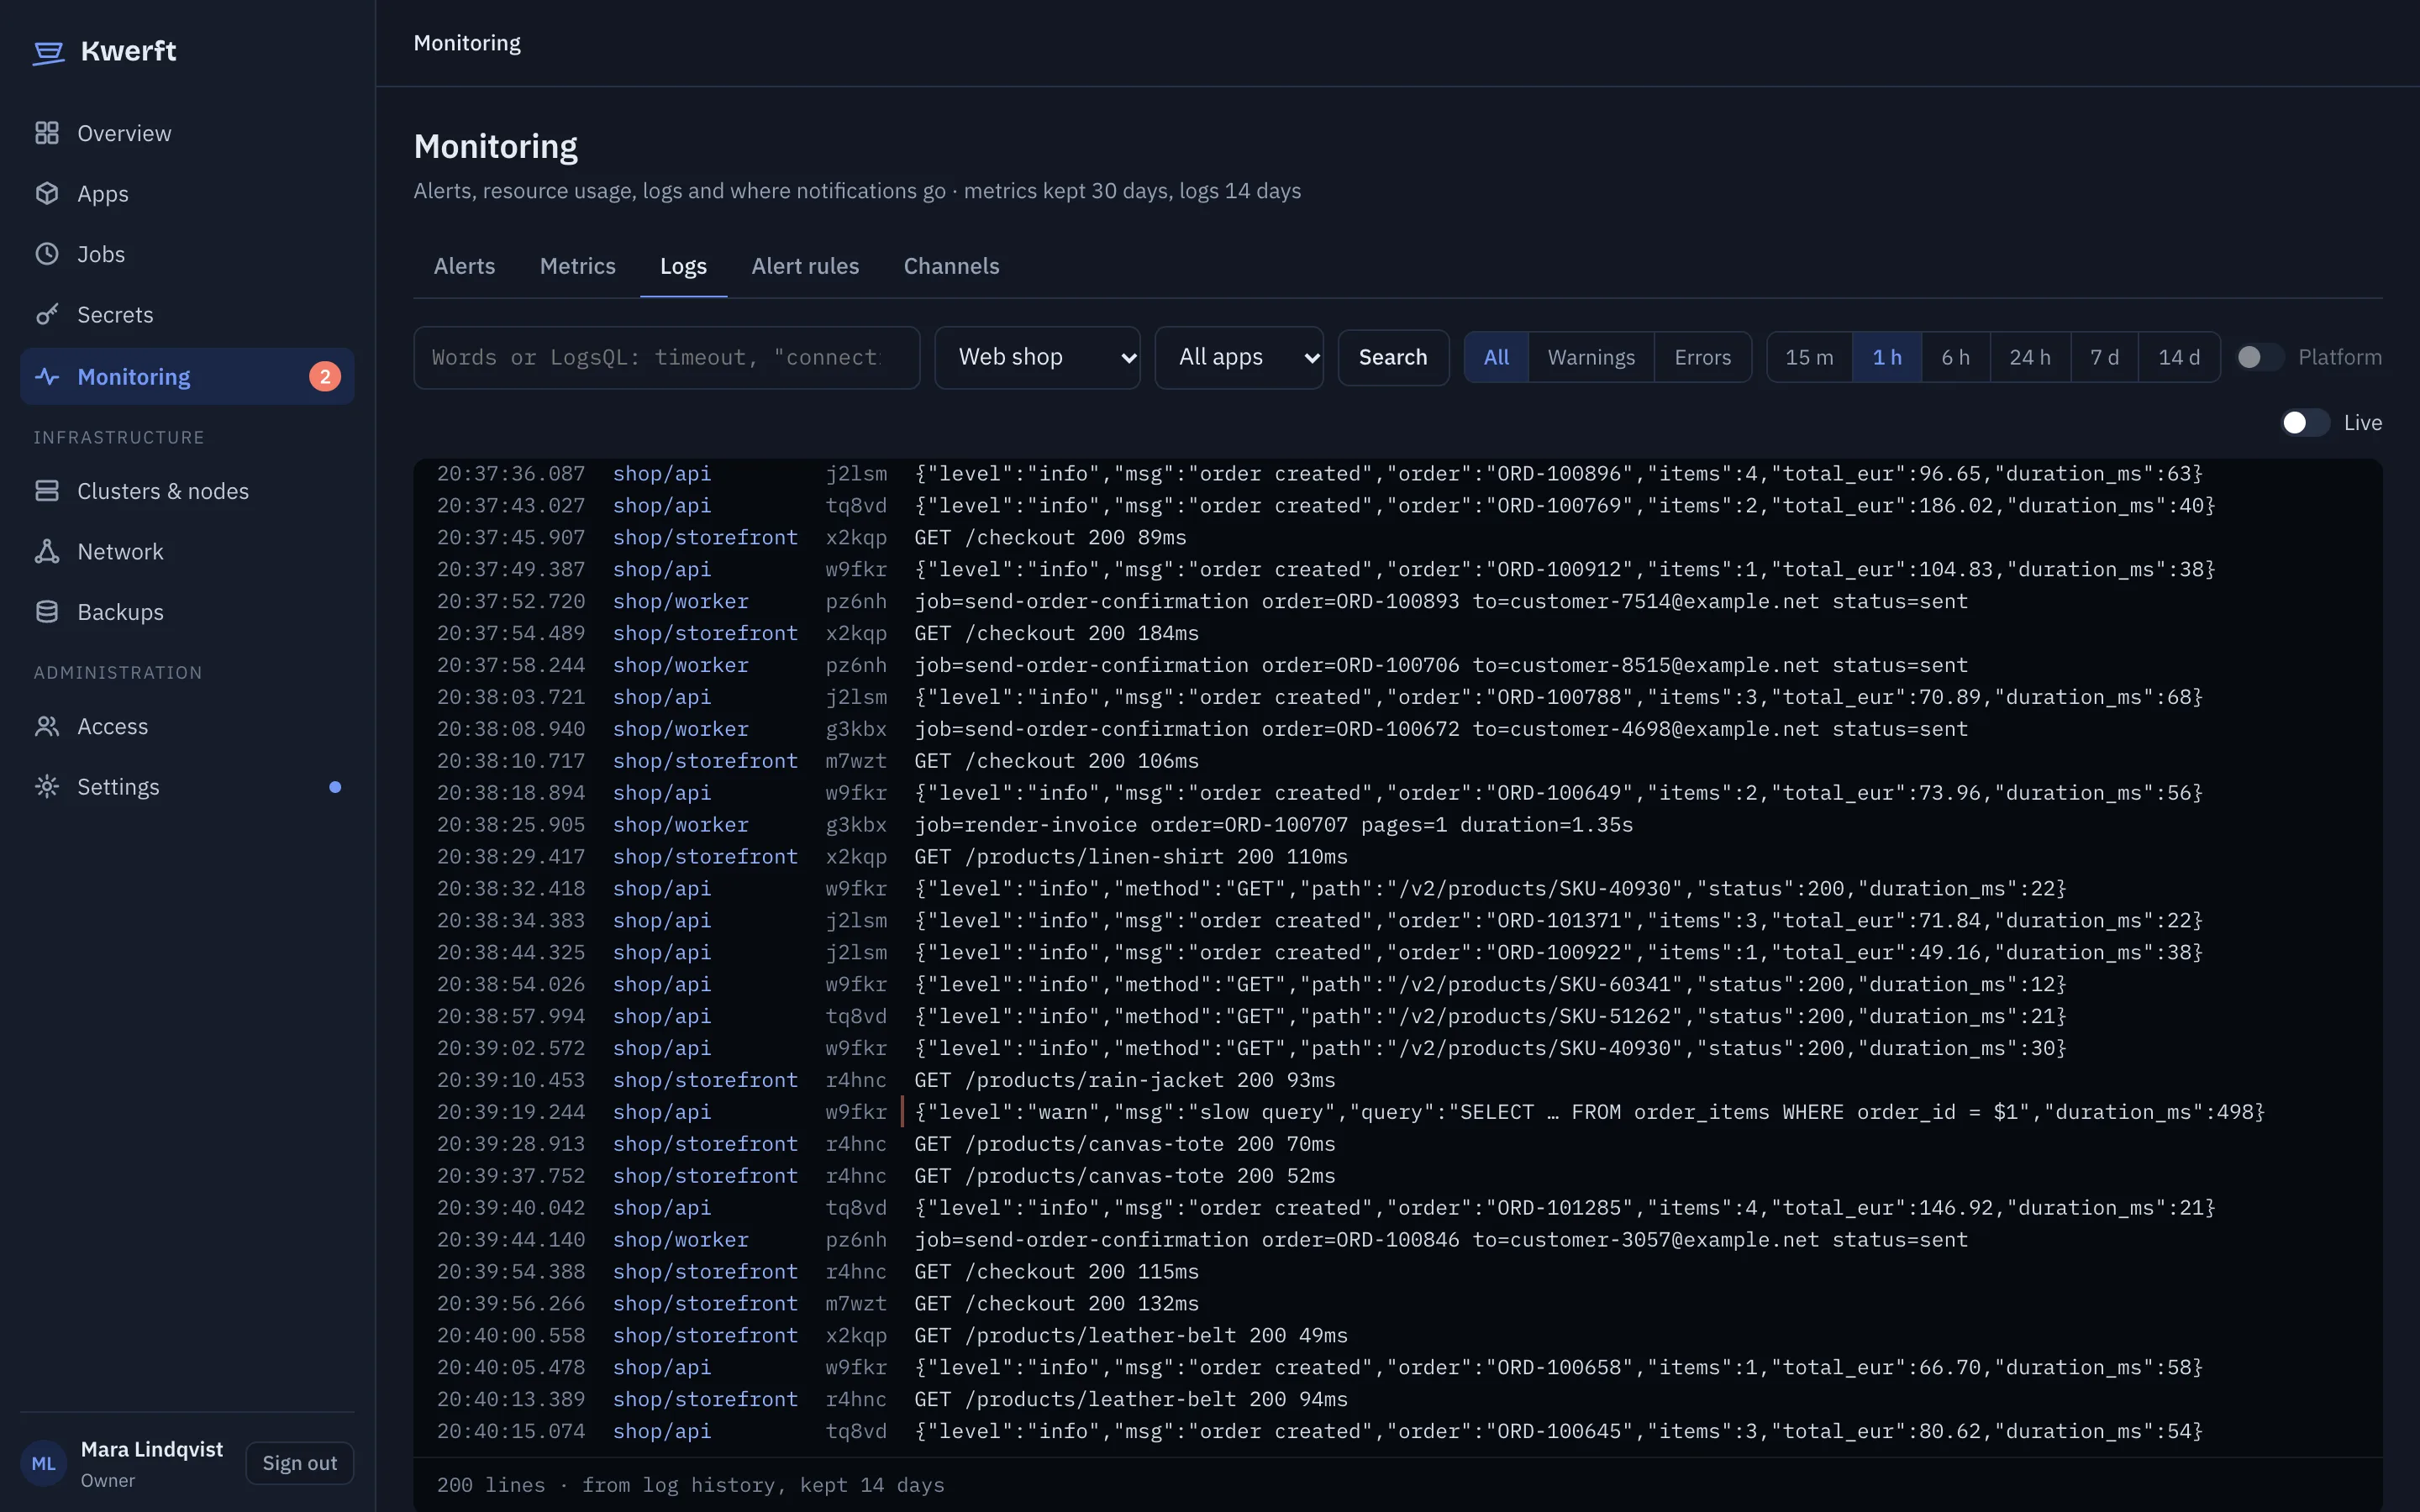Click the Clusters & nodes server icon

tap(47, 491)
